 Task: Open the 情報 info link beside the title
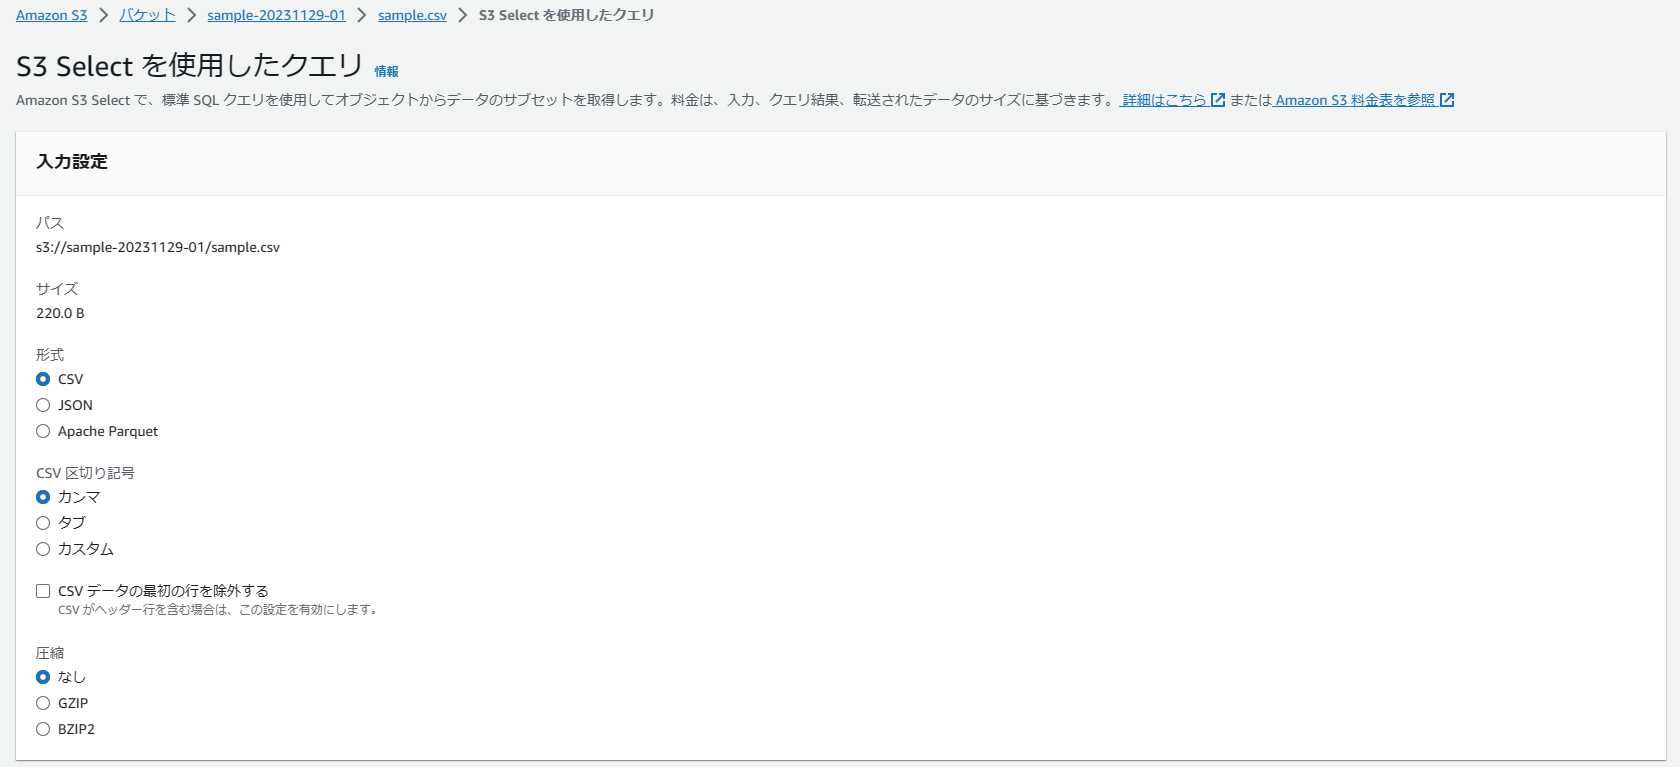coord(386,71)
